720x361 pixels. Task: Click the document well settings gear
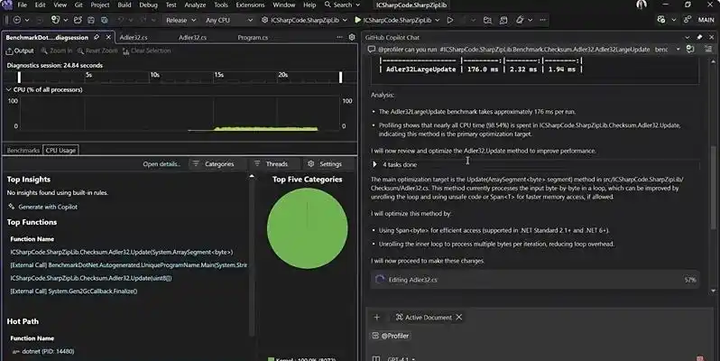(352, 37)
